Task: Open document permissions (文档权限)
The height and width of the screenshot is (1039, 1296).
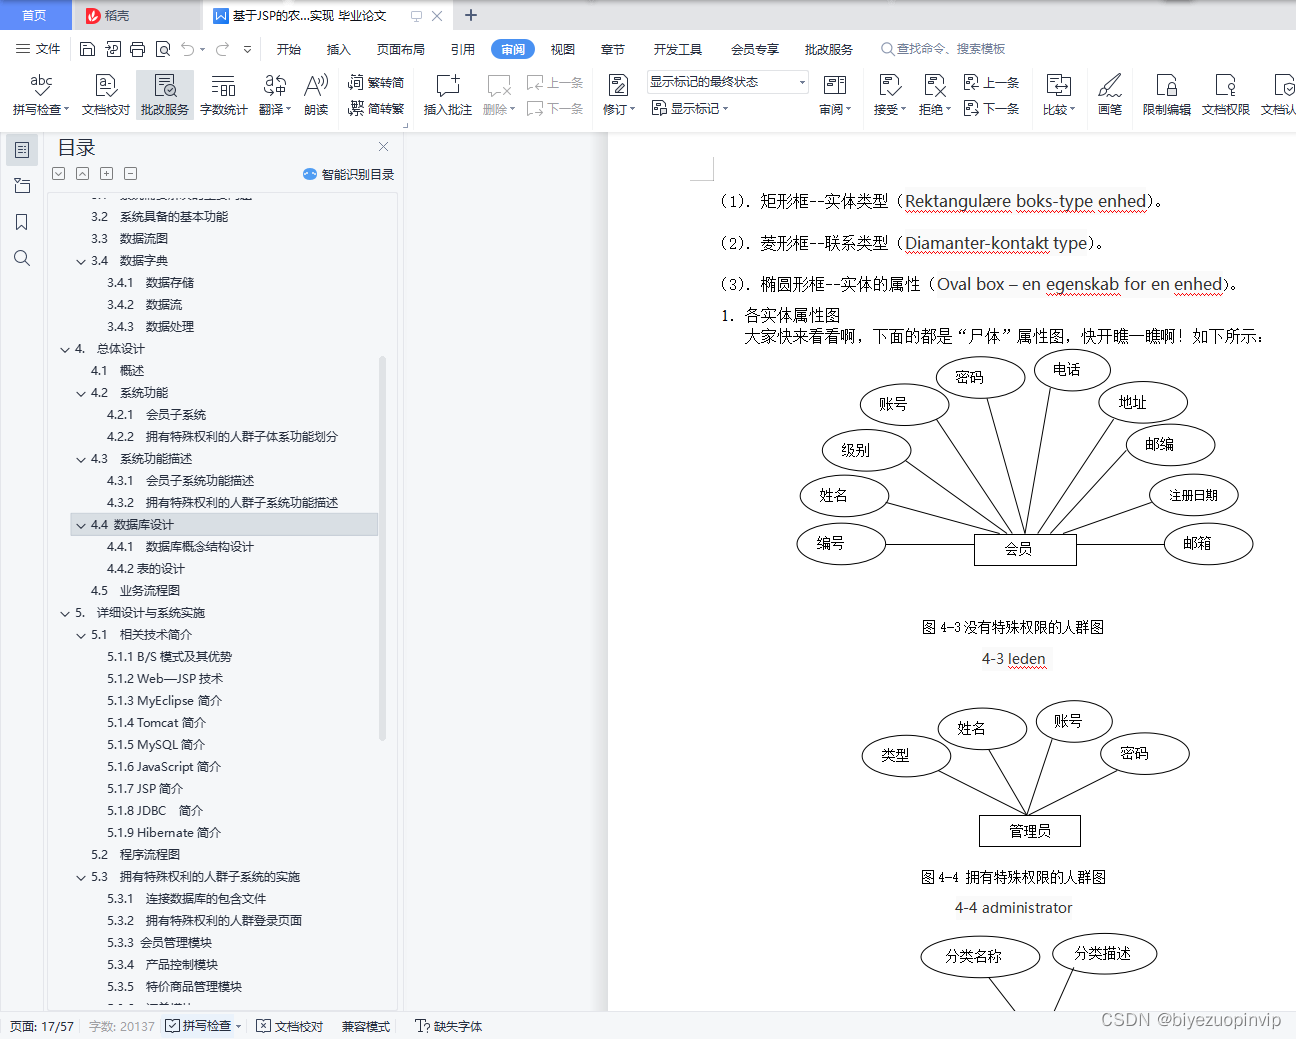Action: (x=1226, y=95)
